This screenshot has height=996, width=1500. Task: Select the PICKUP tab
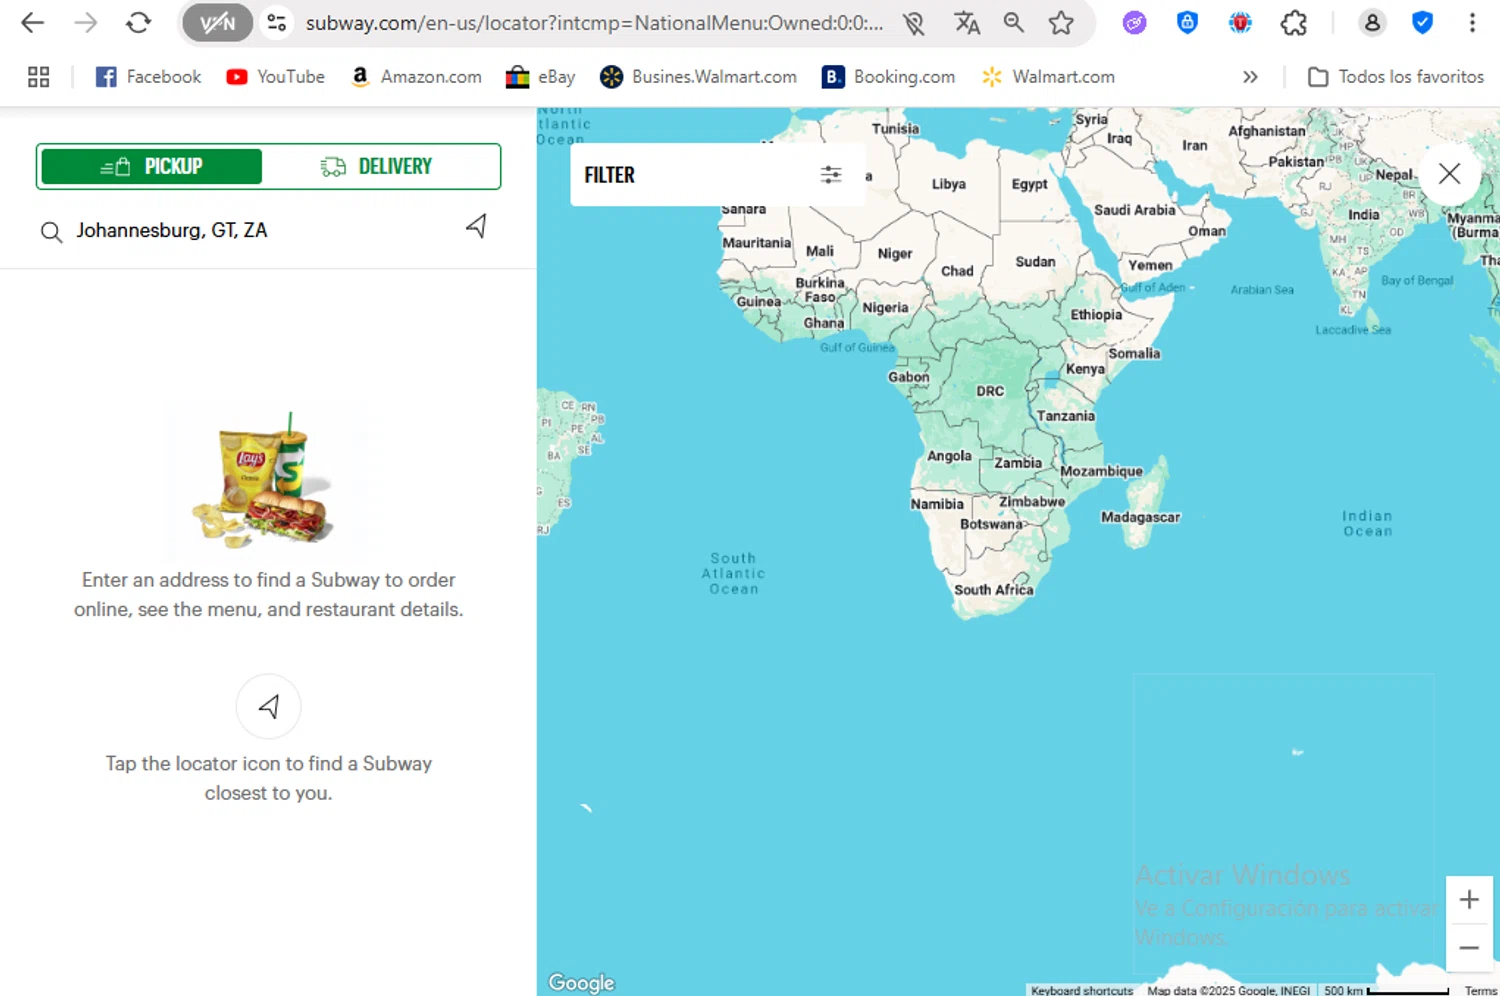point(152,166)
